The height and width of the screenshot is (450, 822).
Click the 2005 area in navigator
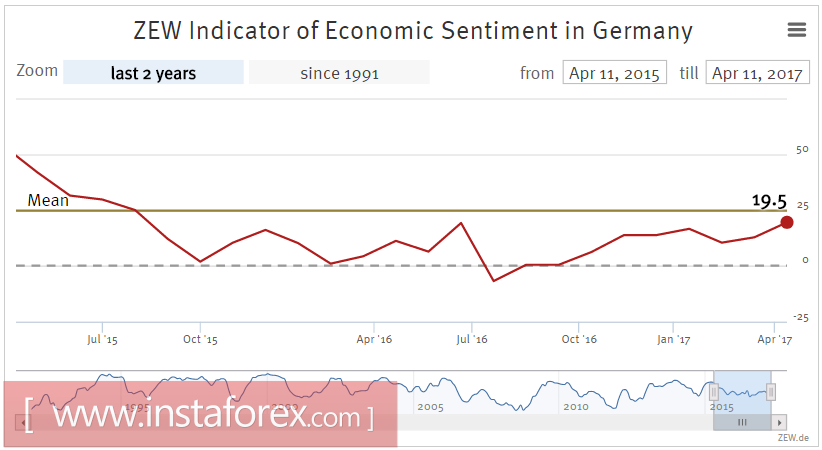coord(430,407)
